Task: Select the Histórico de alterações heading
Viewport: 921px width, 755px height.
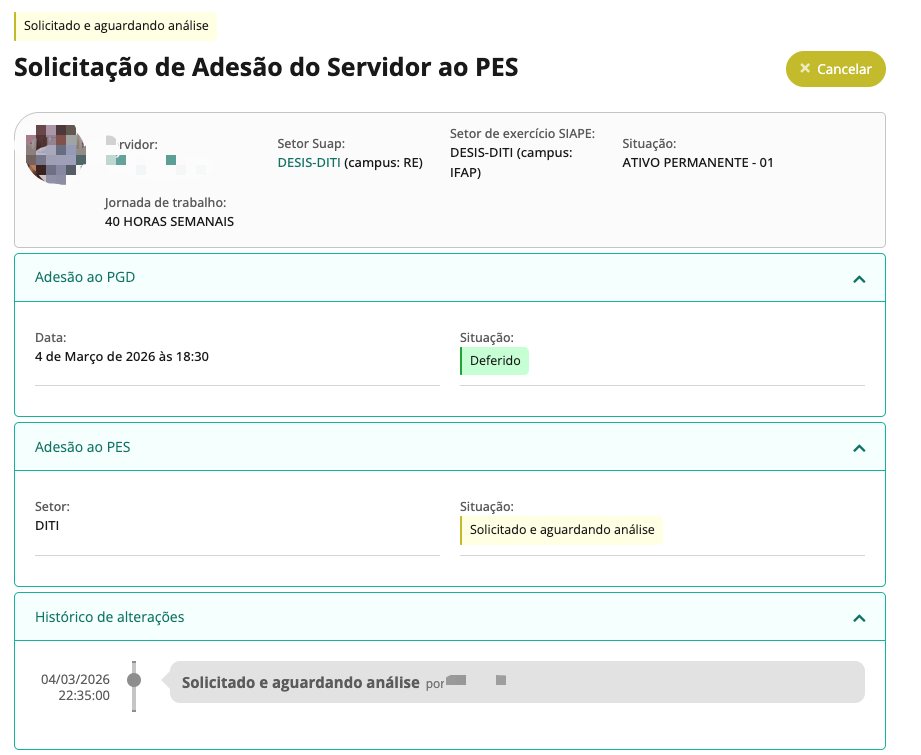Action: tap(109, 617)
